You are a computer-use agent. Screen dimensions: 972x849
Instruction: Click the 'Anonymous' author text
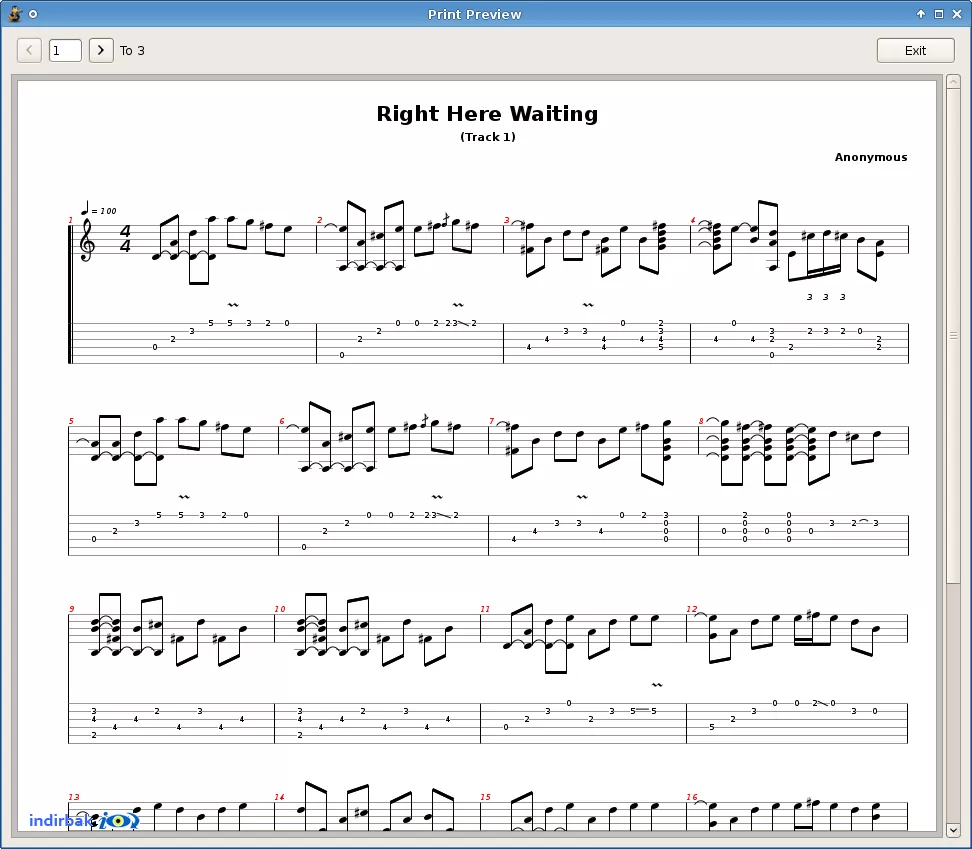point(871,157)
